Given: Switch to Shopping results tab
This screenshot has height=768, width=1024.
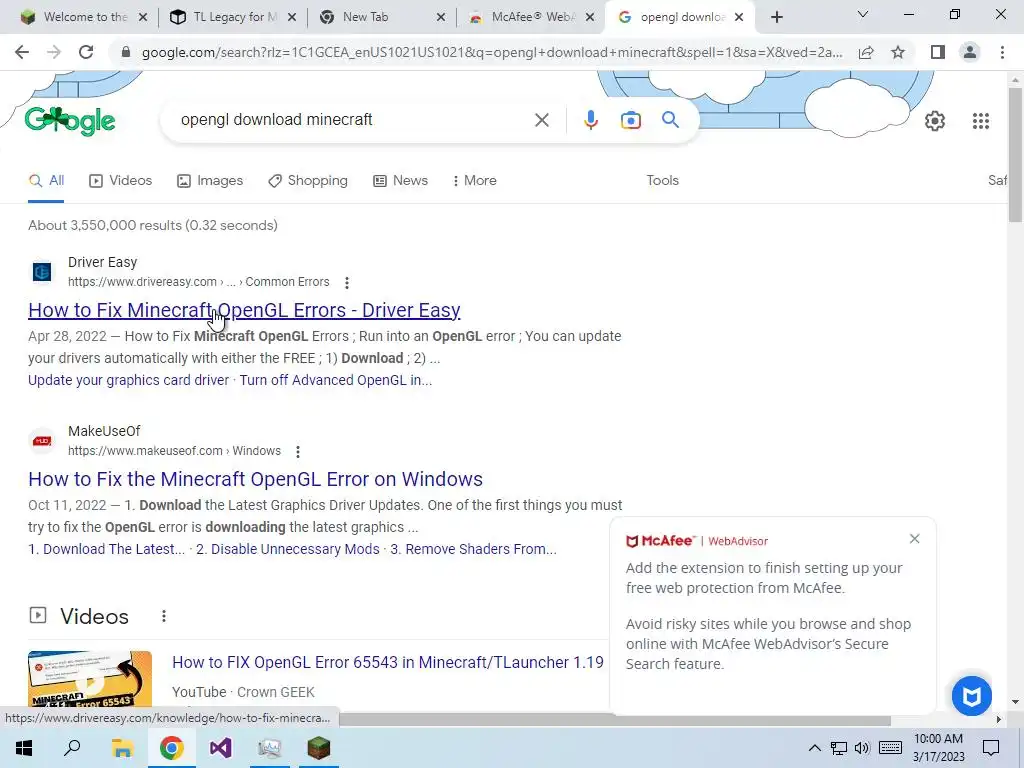Looking at the screenshot, I should point(308,181).
